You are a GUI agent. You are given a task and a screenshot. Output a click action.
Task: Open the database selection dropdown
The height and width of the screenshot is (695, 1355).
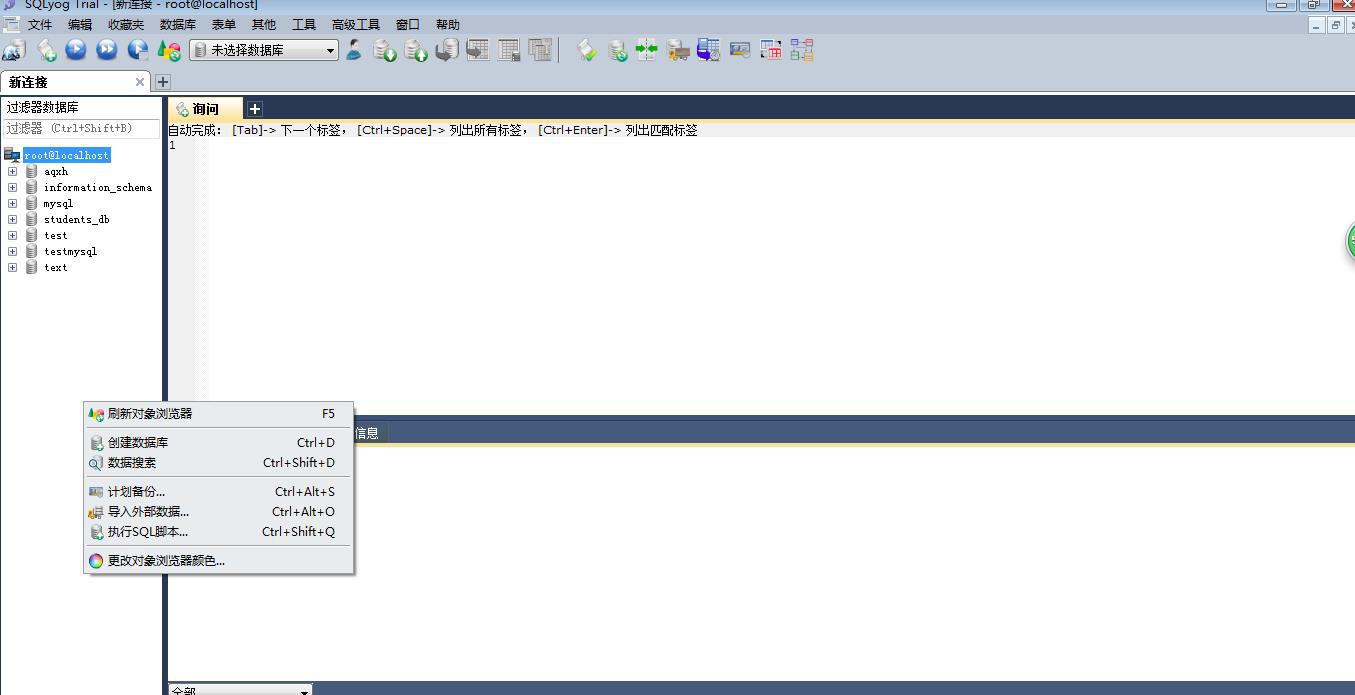tap(264, 50)
